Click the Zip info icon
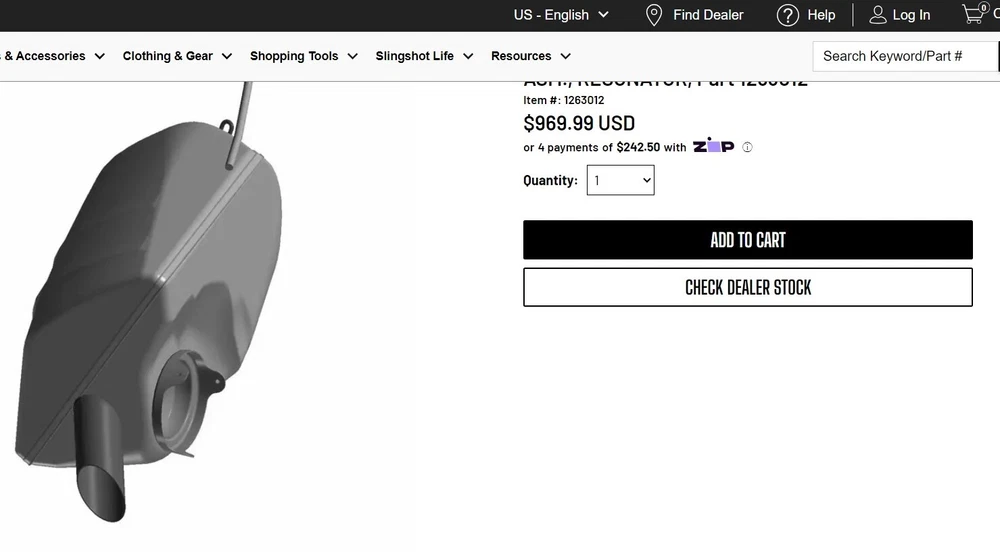The width and height of the screenshot is (1000, 552). click(747, 147)
